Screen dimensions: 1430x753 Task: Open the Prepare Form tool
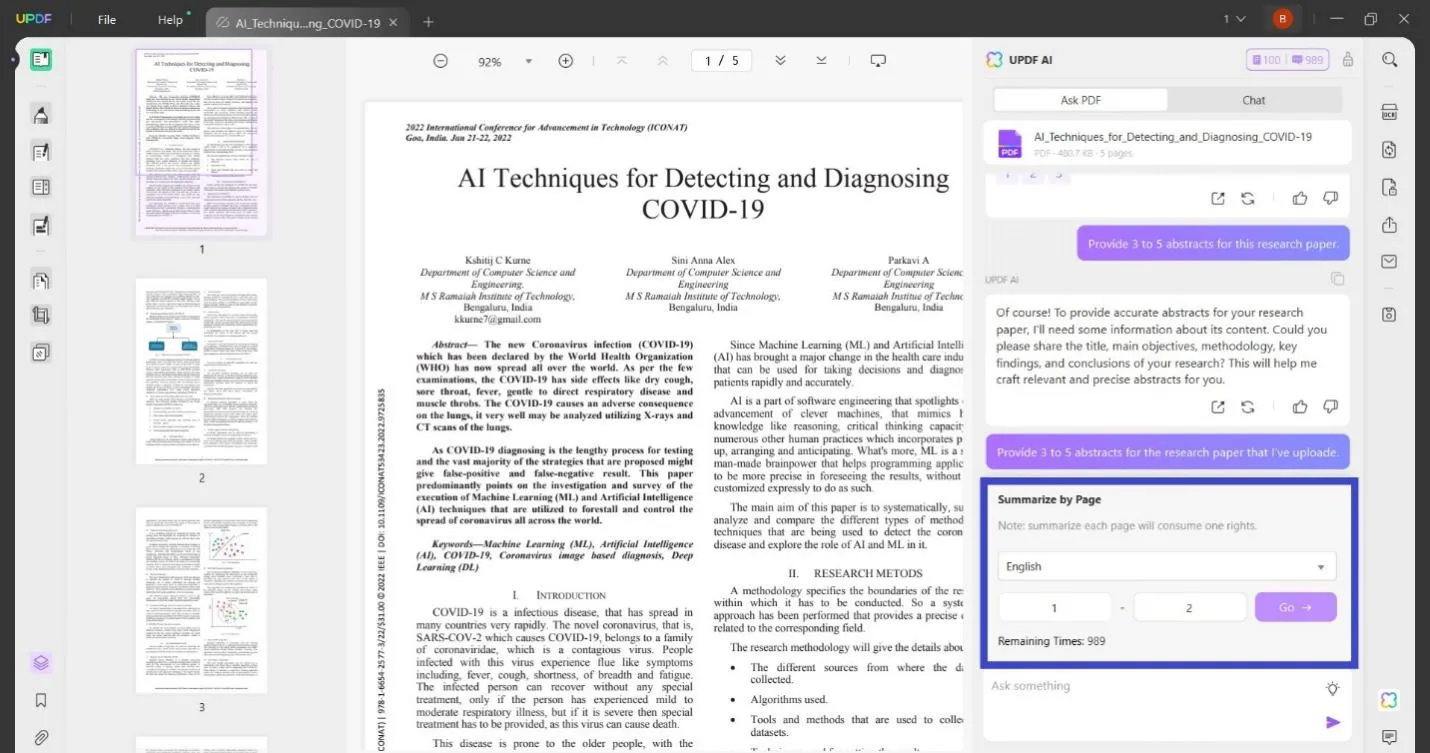tap(41, 188)
